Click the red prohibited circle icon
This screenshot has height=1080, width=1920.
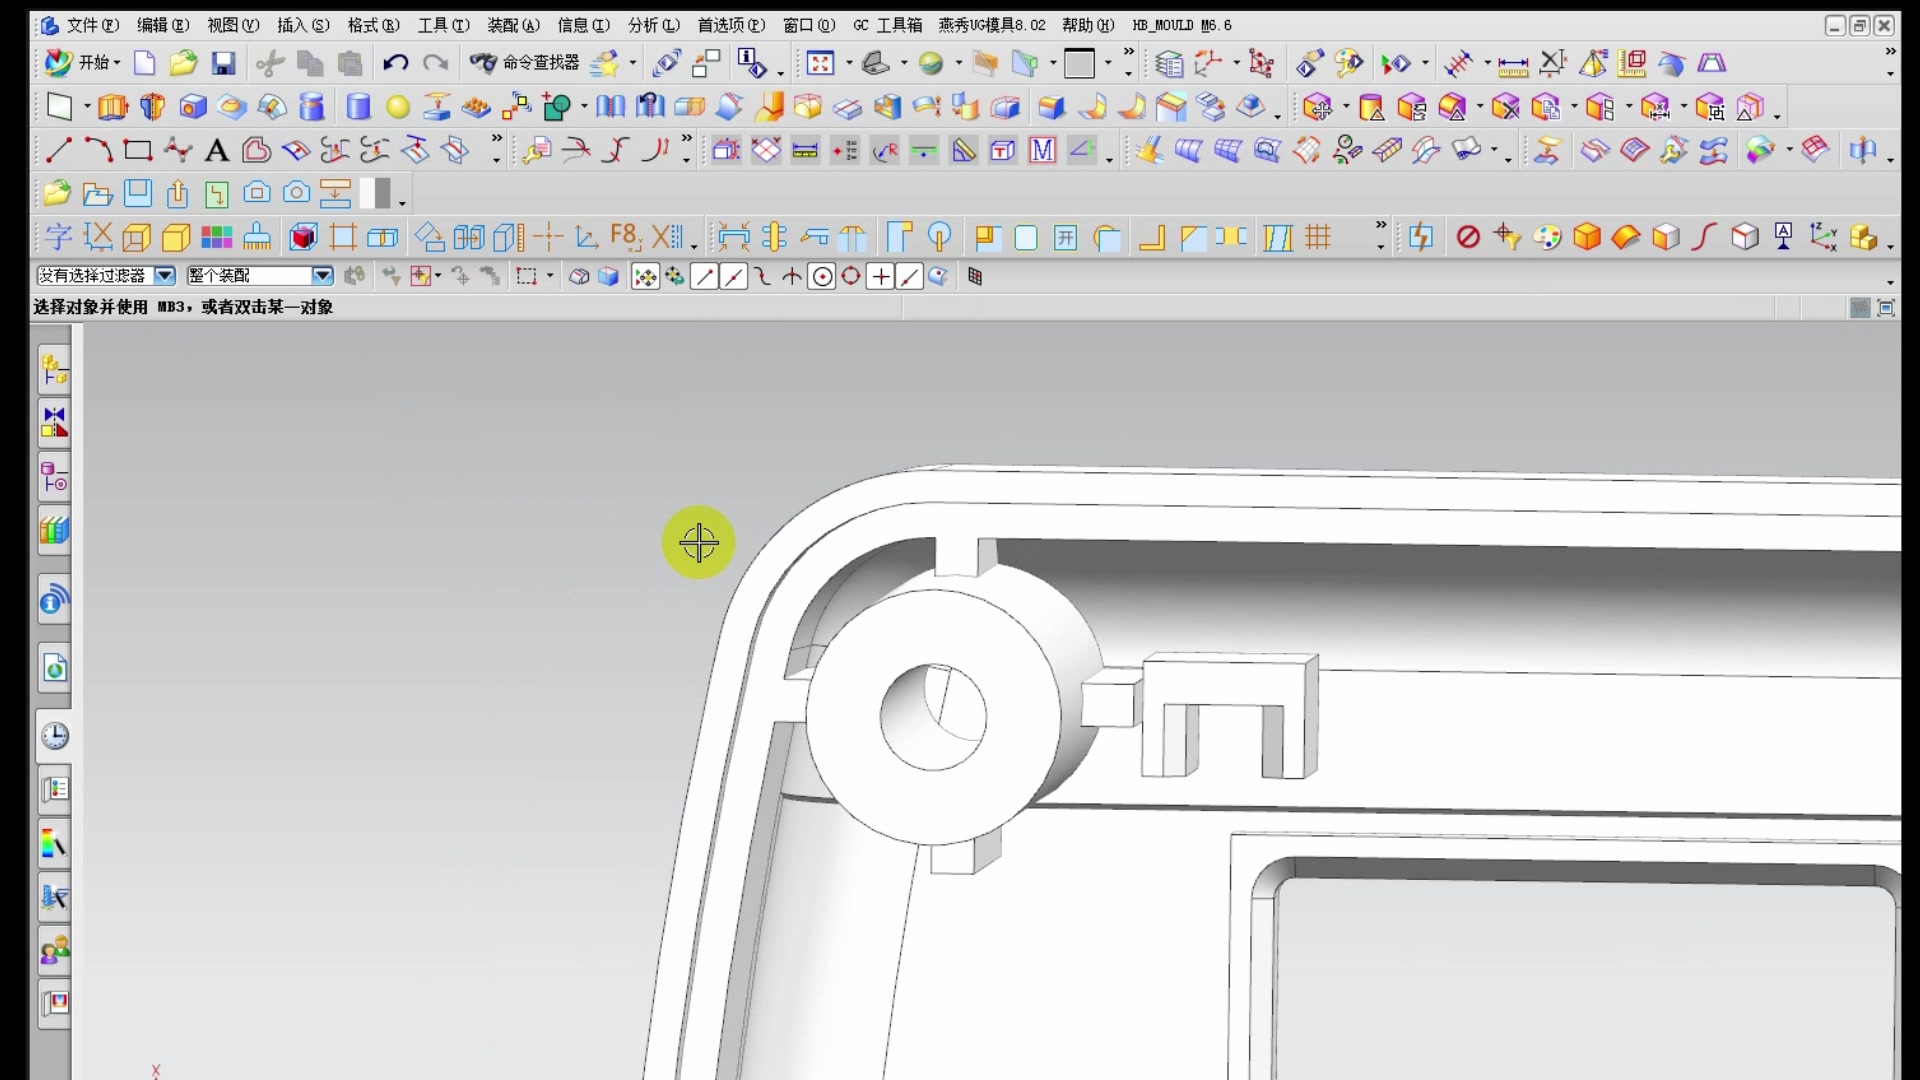(x=1467, y=238)
